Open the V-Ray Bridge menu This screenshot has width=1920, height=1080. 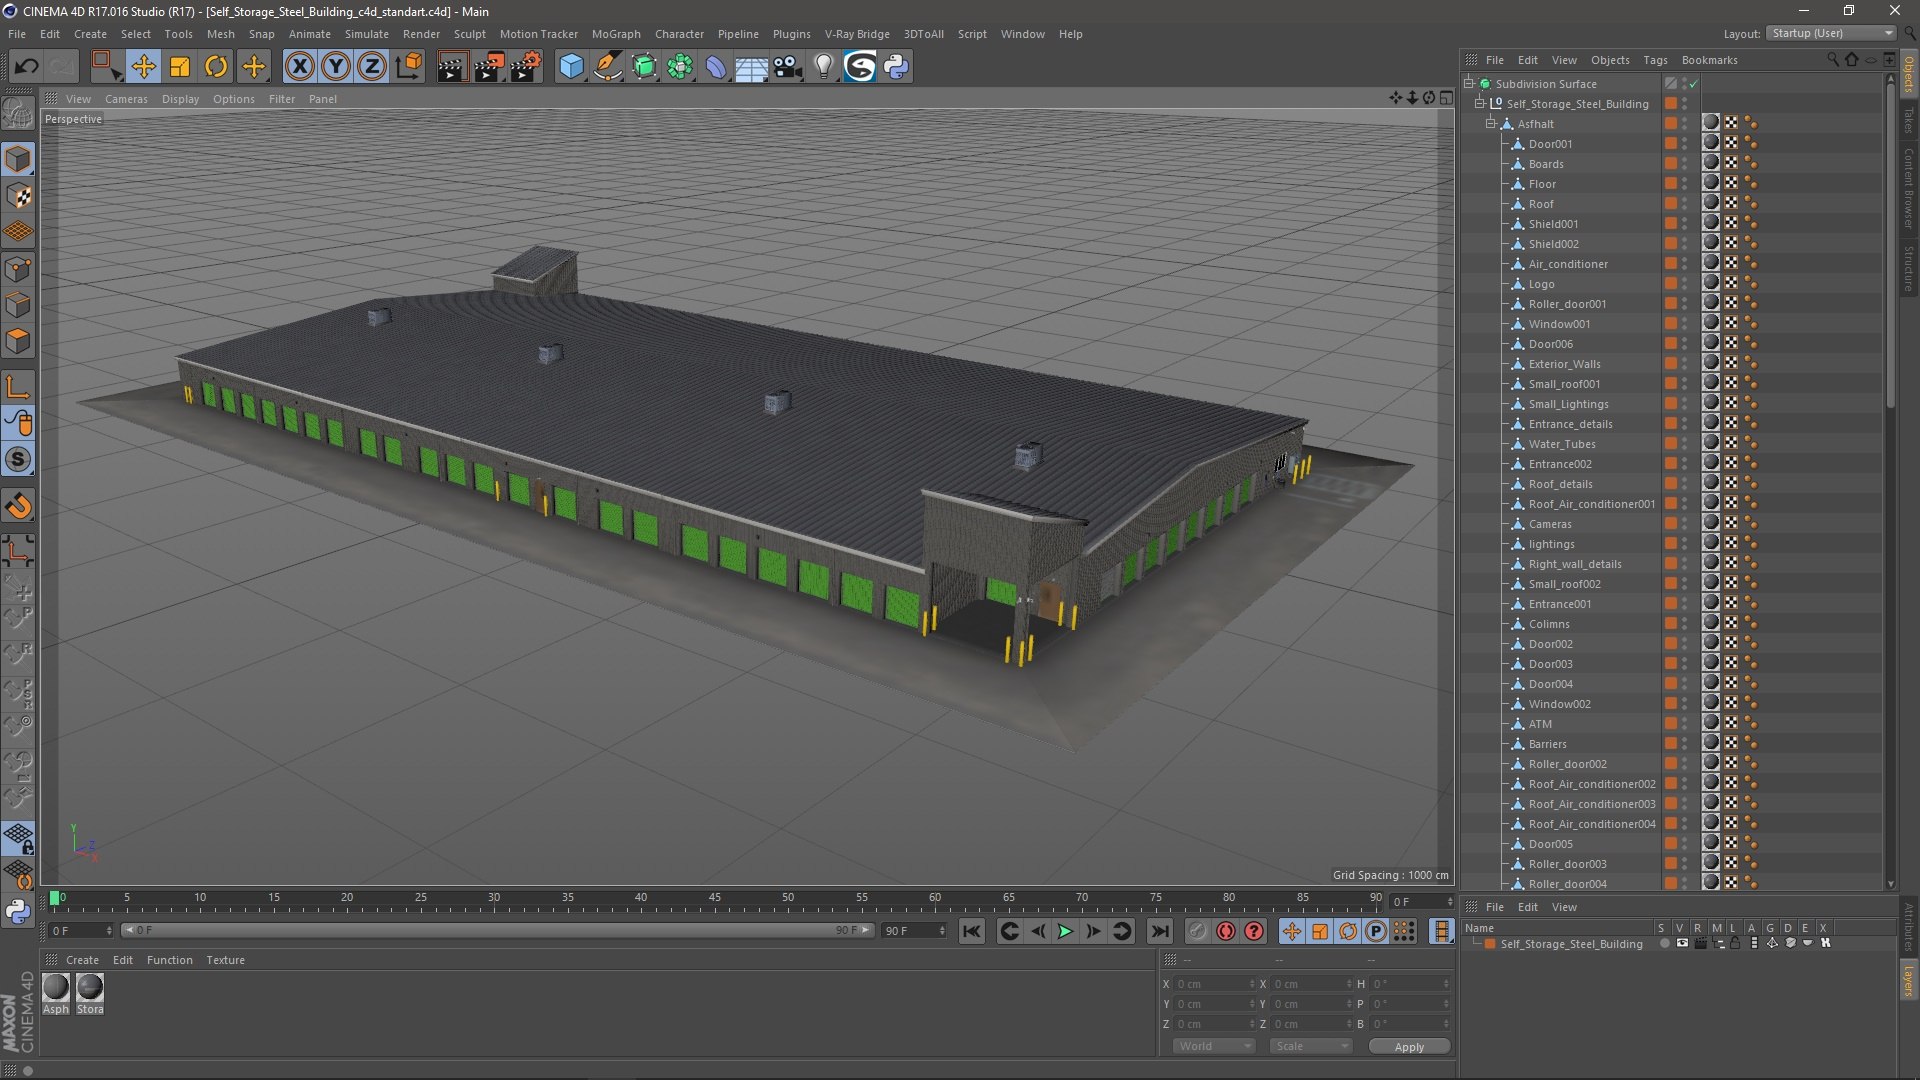857,34
